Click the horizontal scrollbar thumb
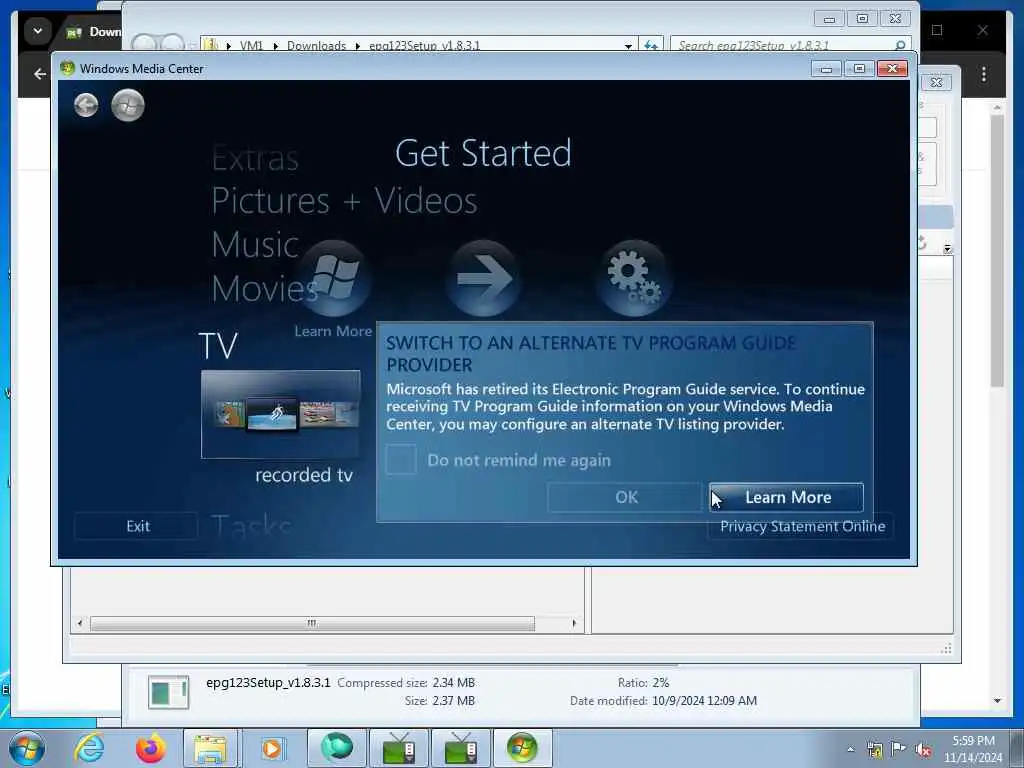 (x=312, y=624)
